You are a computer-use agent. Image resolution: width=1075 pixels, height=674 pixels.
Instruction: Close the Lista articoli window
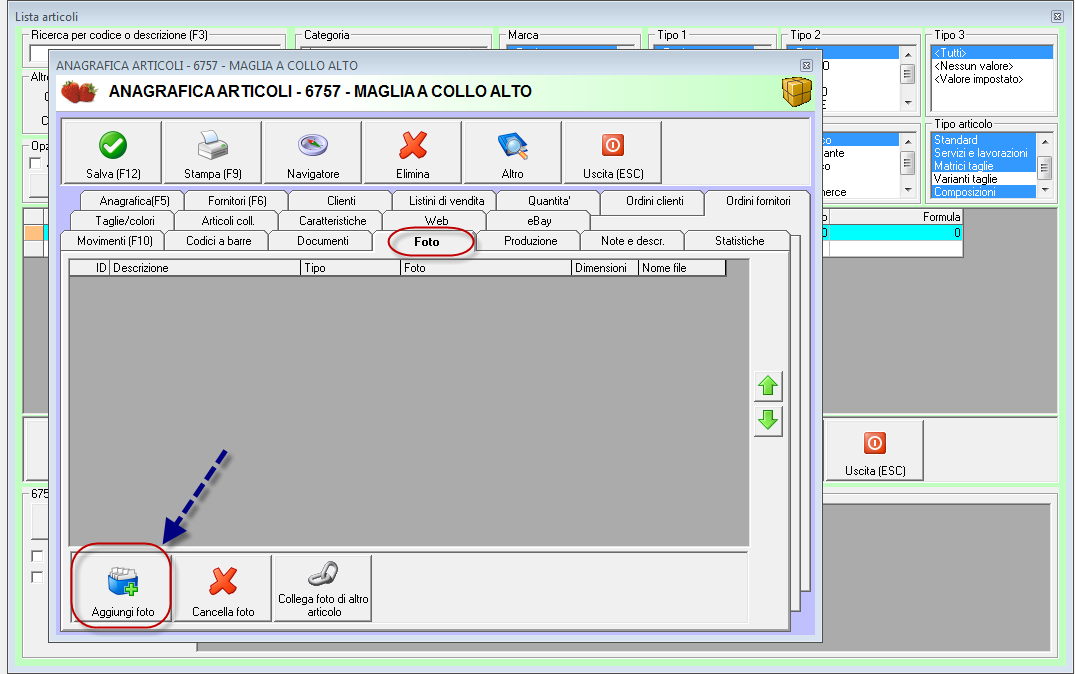[x=1057, y=16]
